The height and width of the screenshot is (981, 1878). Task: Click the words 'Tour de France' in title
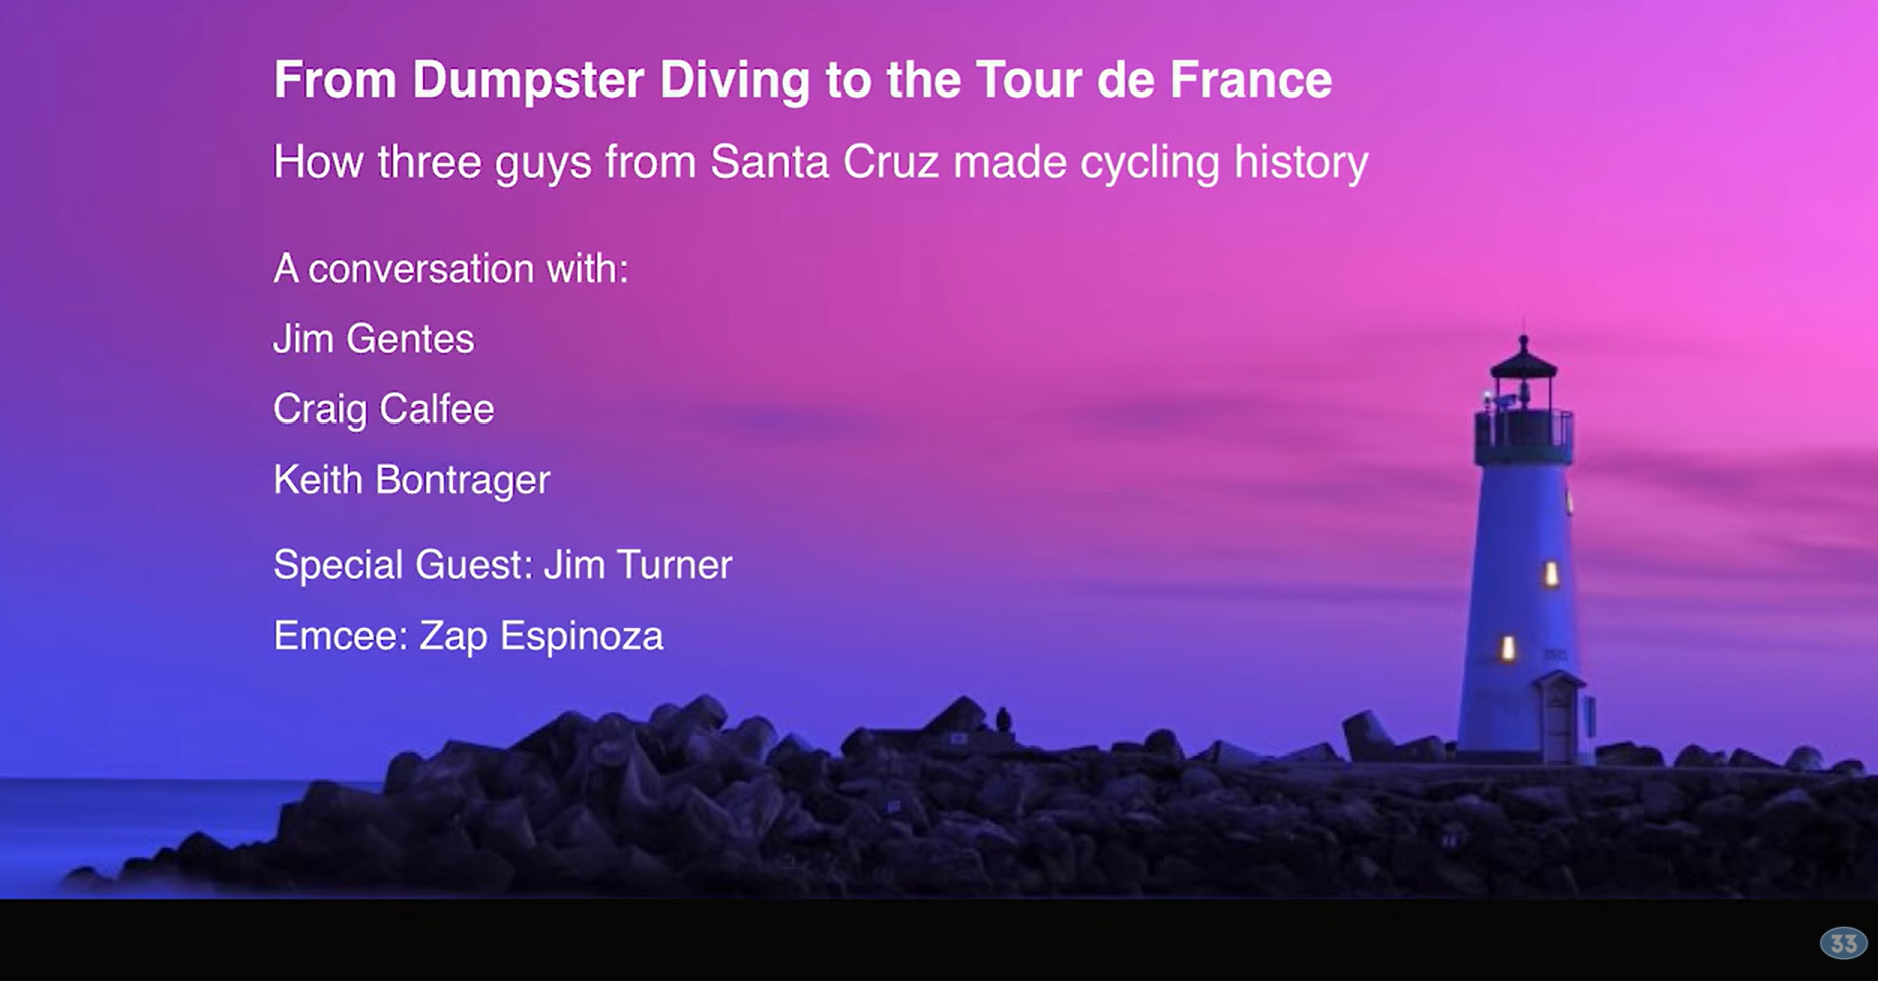click(1153, 80)
